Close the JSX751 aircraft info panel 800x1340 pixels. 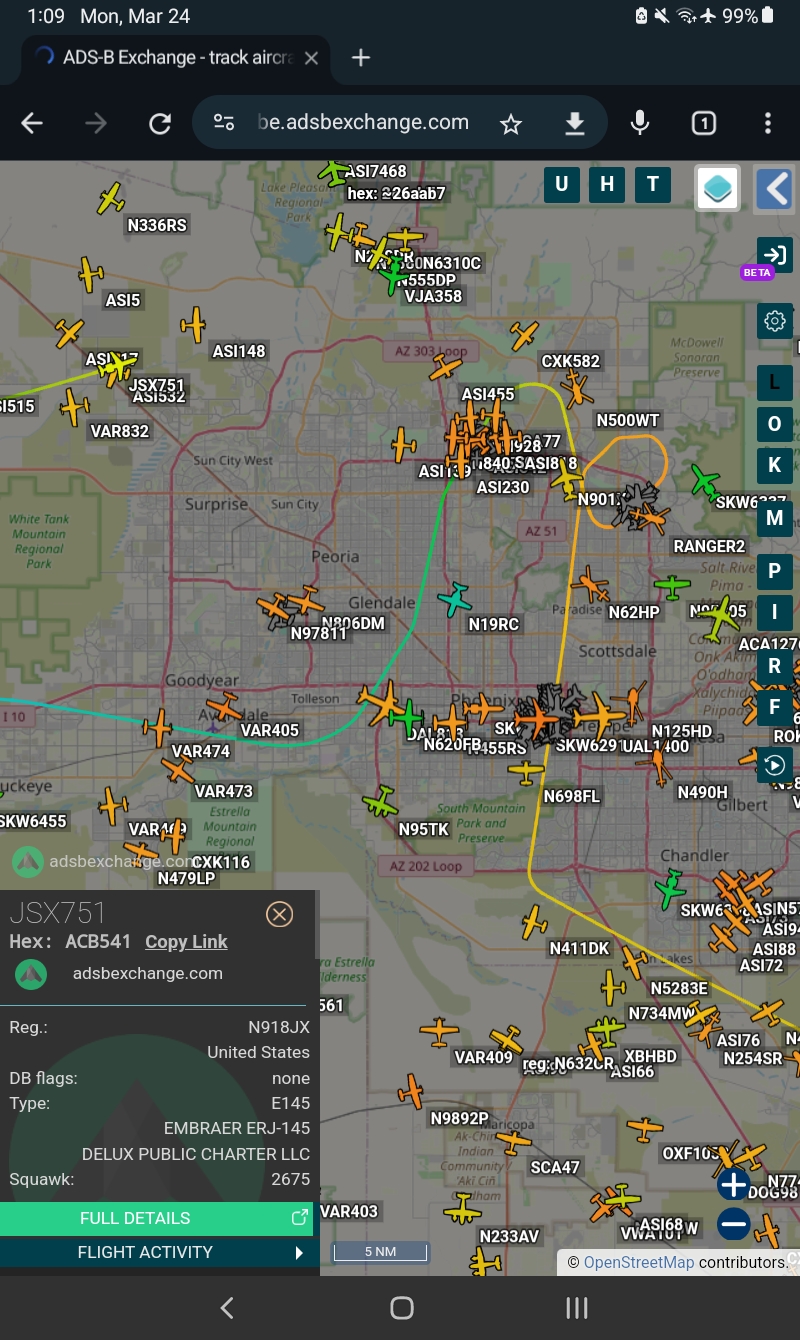coord(279,913)
